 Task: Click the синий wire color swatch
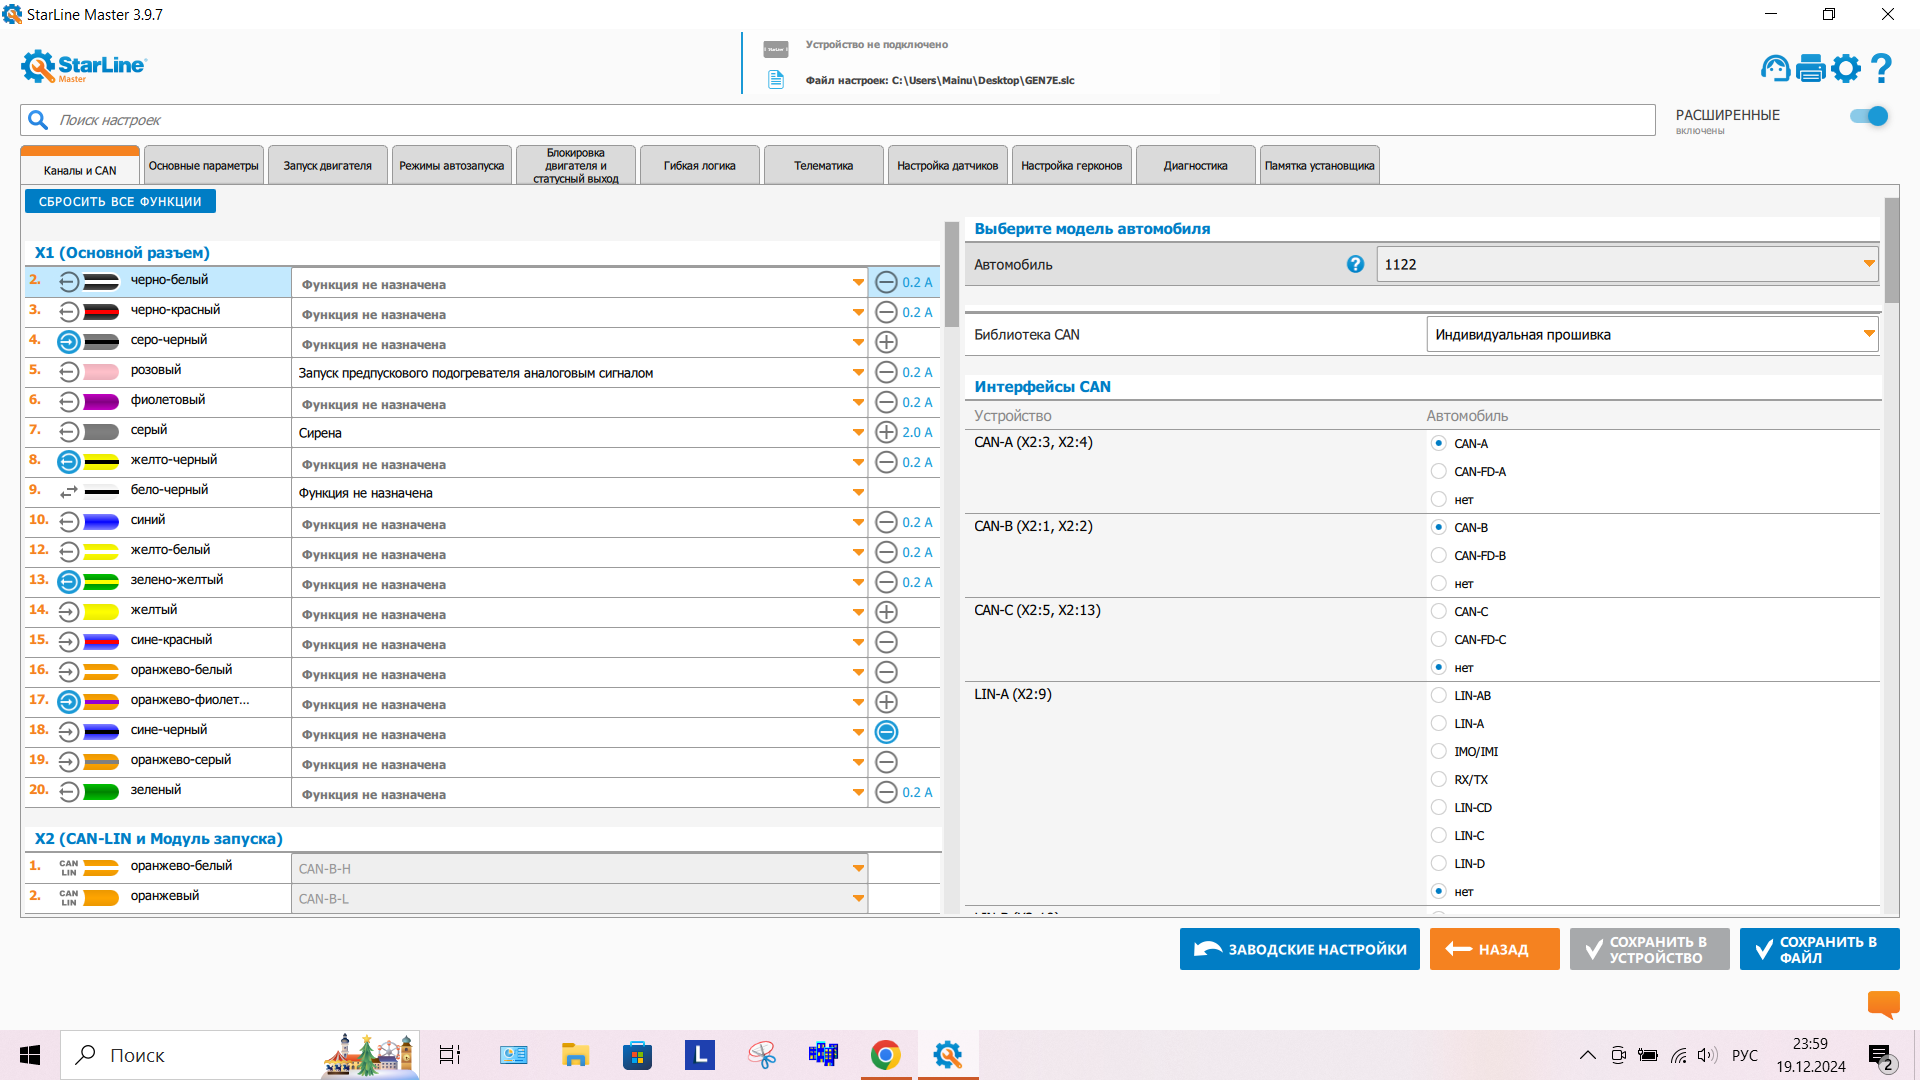coord(101,522)
